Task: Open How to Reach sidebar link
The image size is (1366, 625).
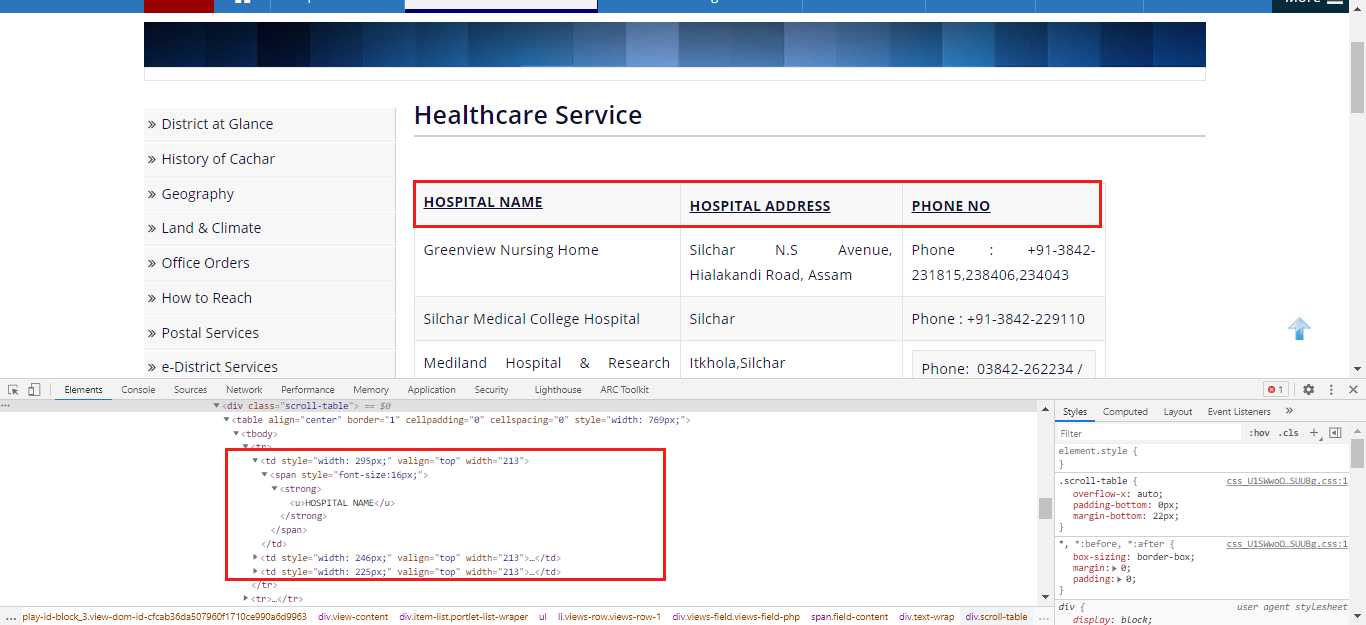Action: pyautogui.click(x=207, y=298)
